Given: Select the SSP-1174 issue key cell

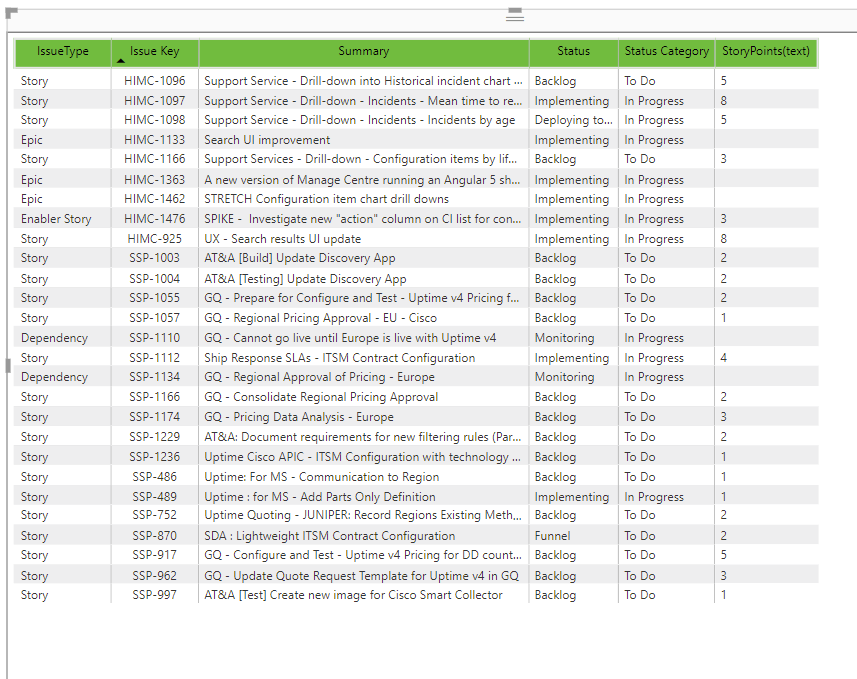Looking at the screenshot, I should tap(155, 417).
